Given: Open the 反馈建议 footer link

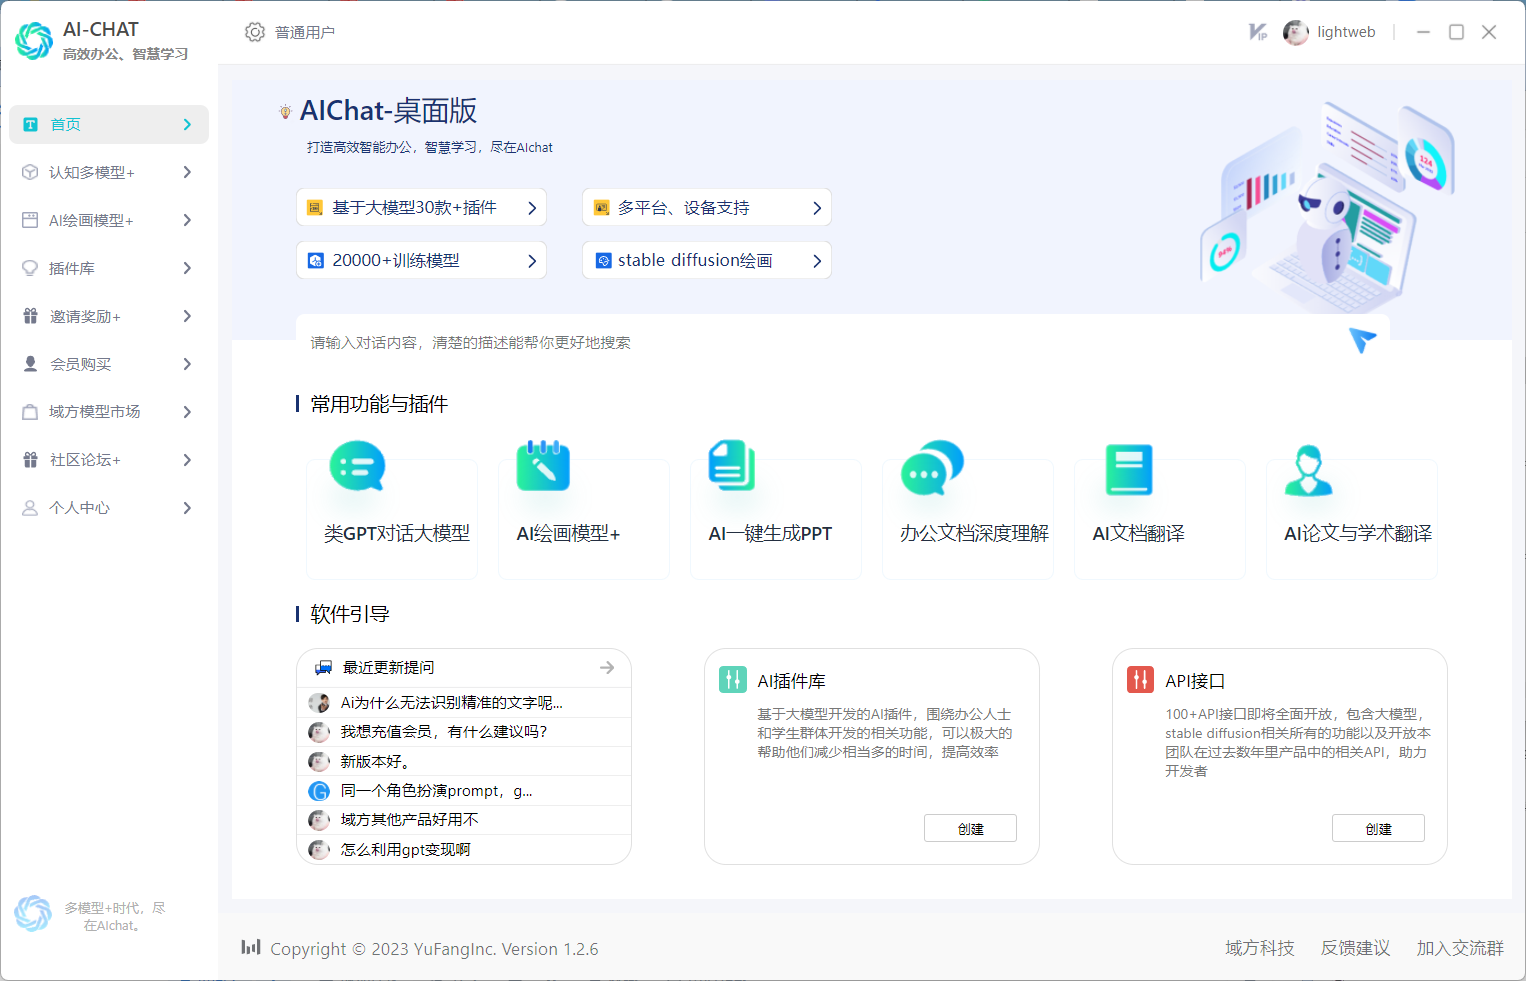Looking at the screenshot, I should (x=1355, y=948).
